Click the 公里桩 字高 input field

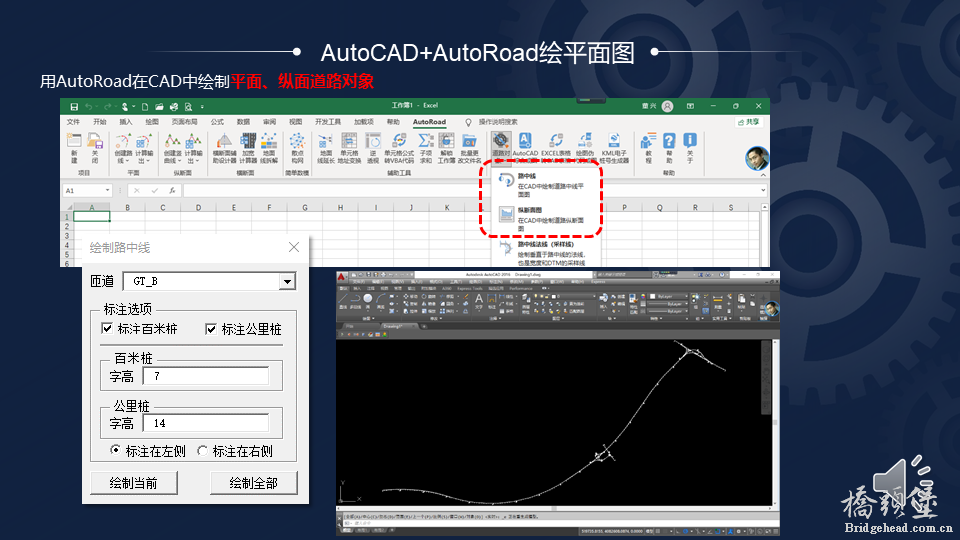pyautogui.click(x=206, y=423)
